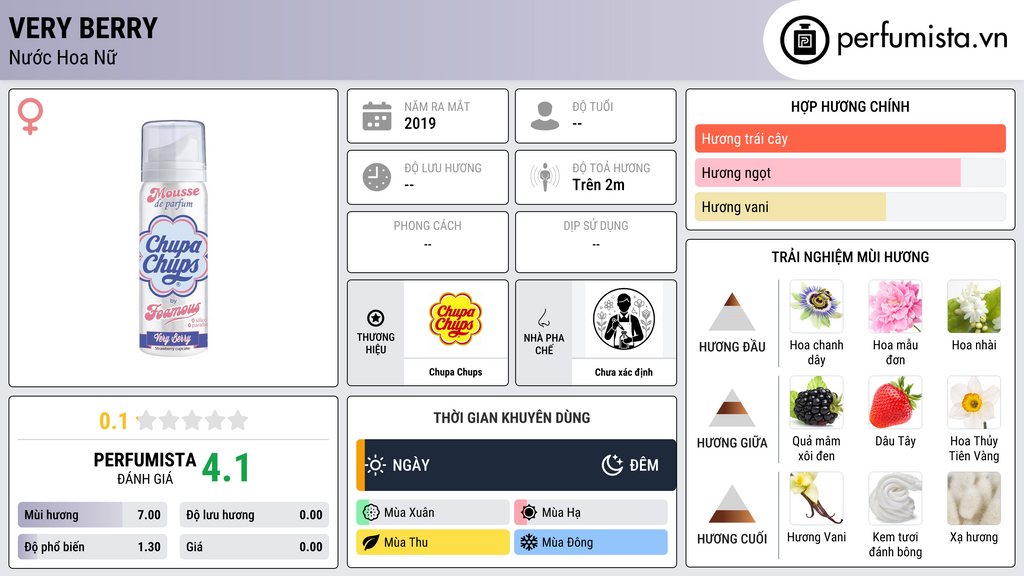Click the 0.1 user rating value
This screenshot has width=1024, height=576.
114,421
